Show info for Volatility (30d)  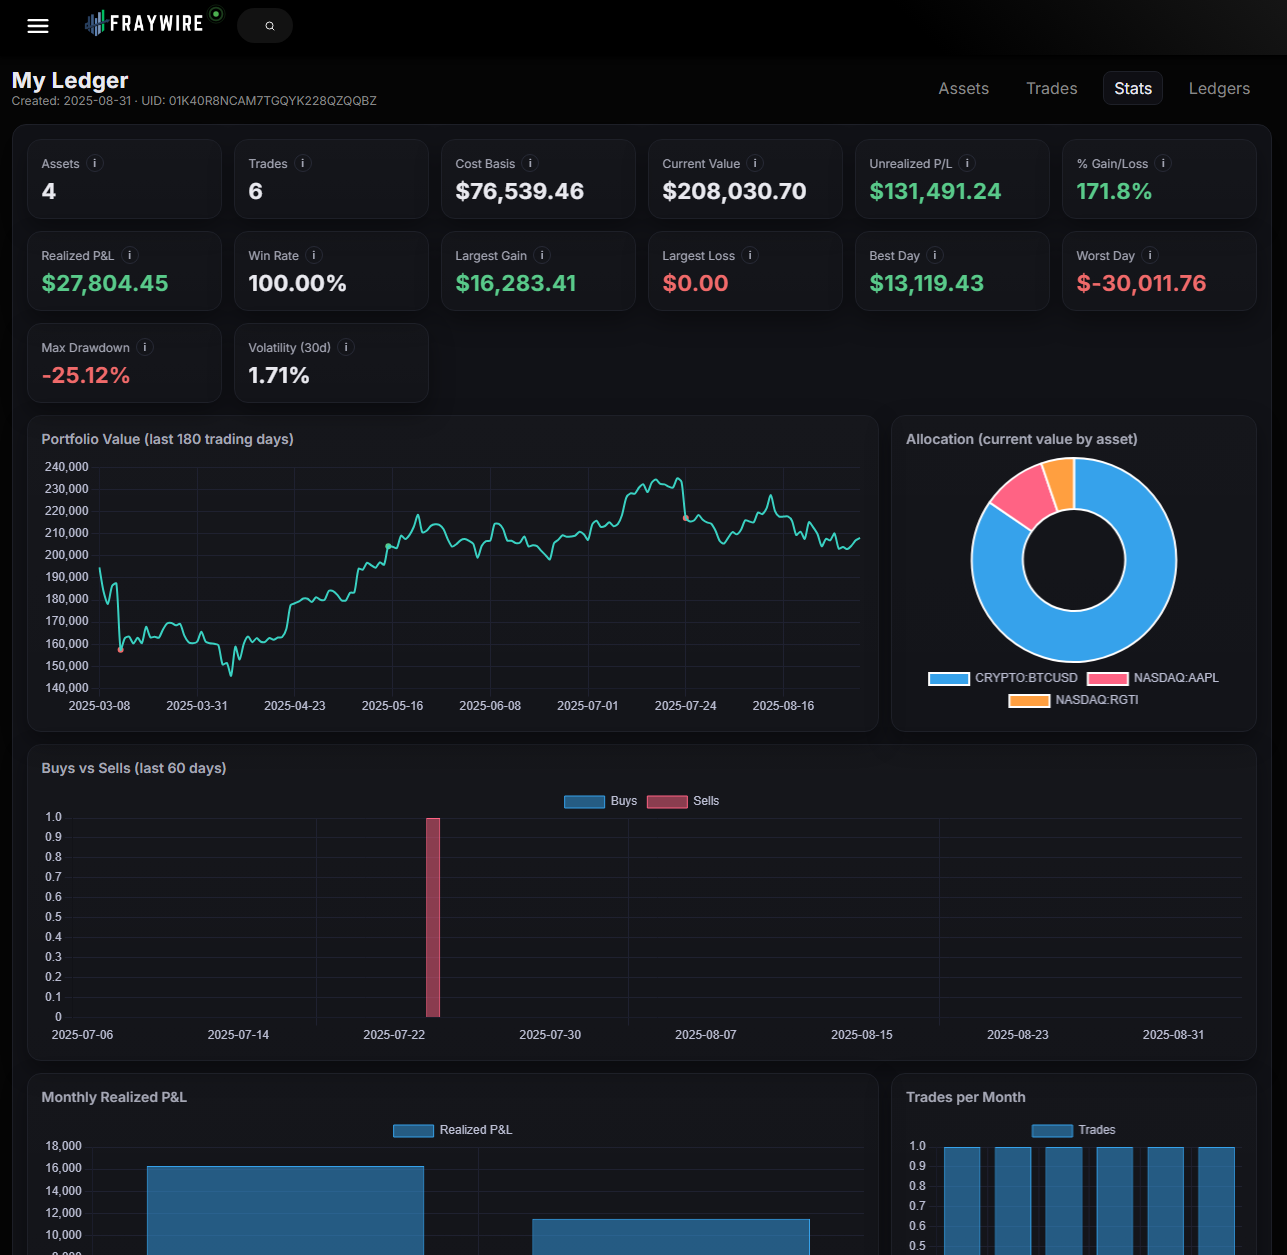(x=346, y=348)
